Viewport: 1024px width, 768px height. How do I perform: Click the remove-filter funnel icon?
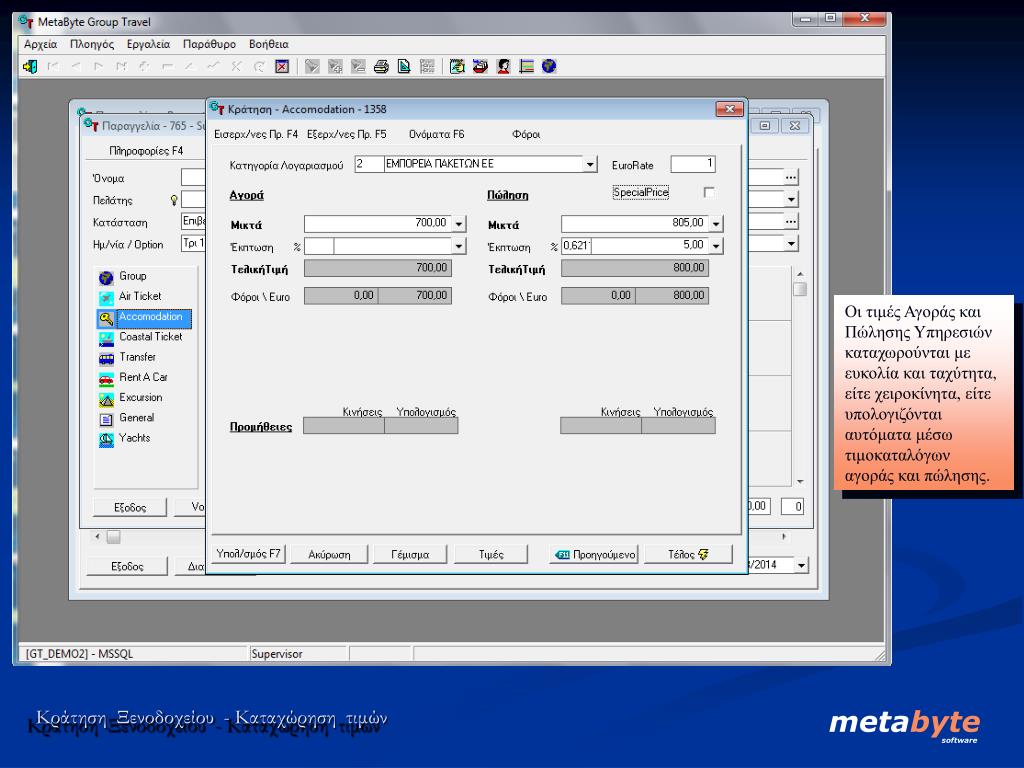[358, 66]
